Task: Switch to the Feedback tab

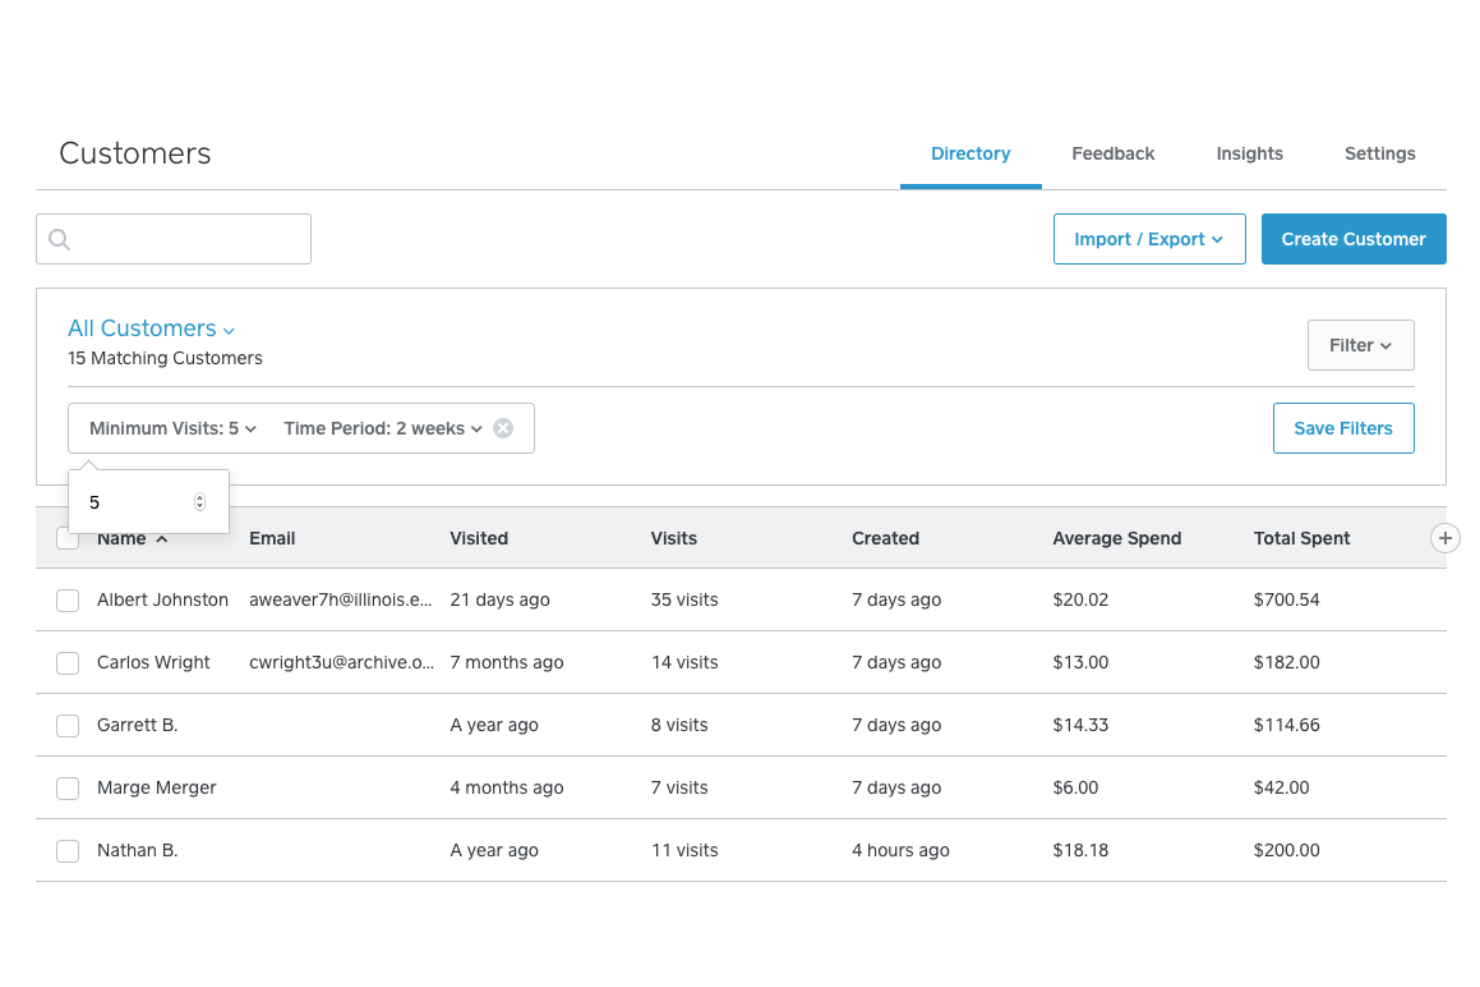Action: coord(1113,153)
